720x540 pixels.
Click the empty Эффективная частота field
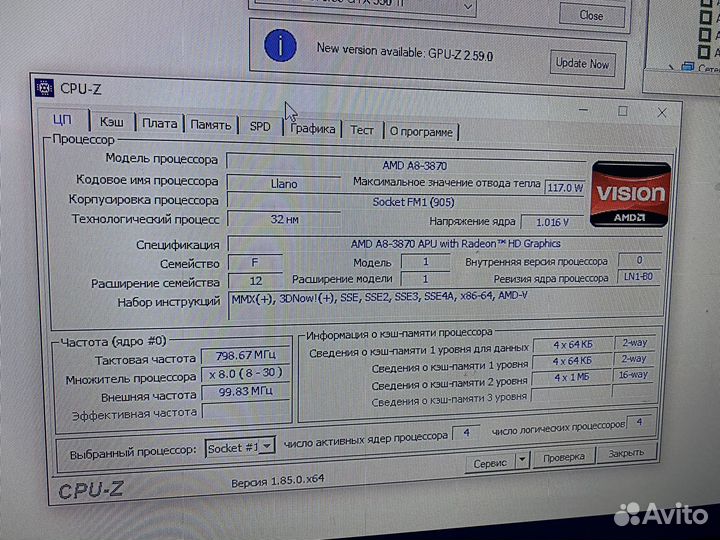tap(246, 410)
